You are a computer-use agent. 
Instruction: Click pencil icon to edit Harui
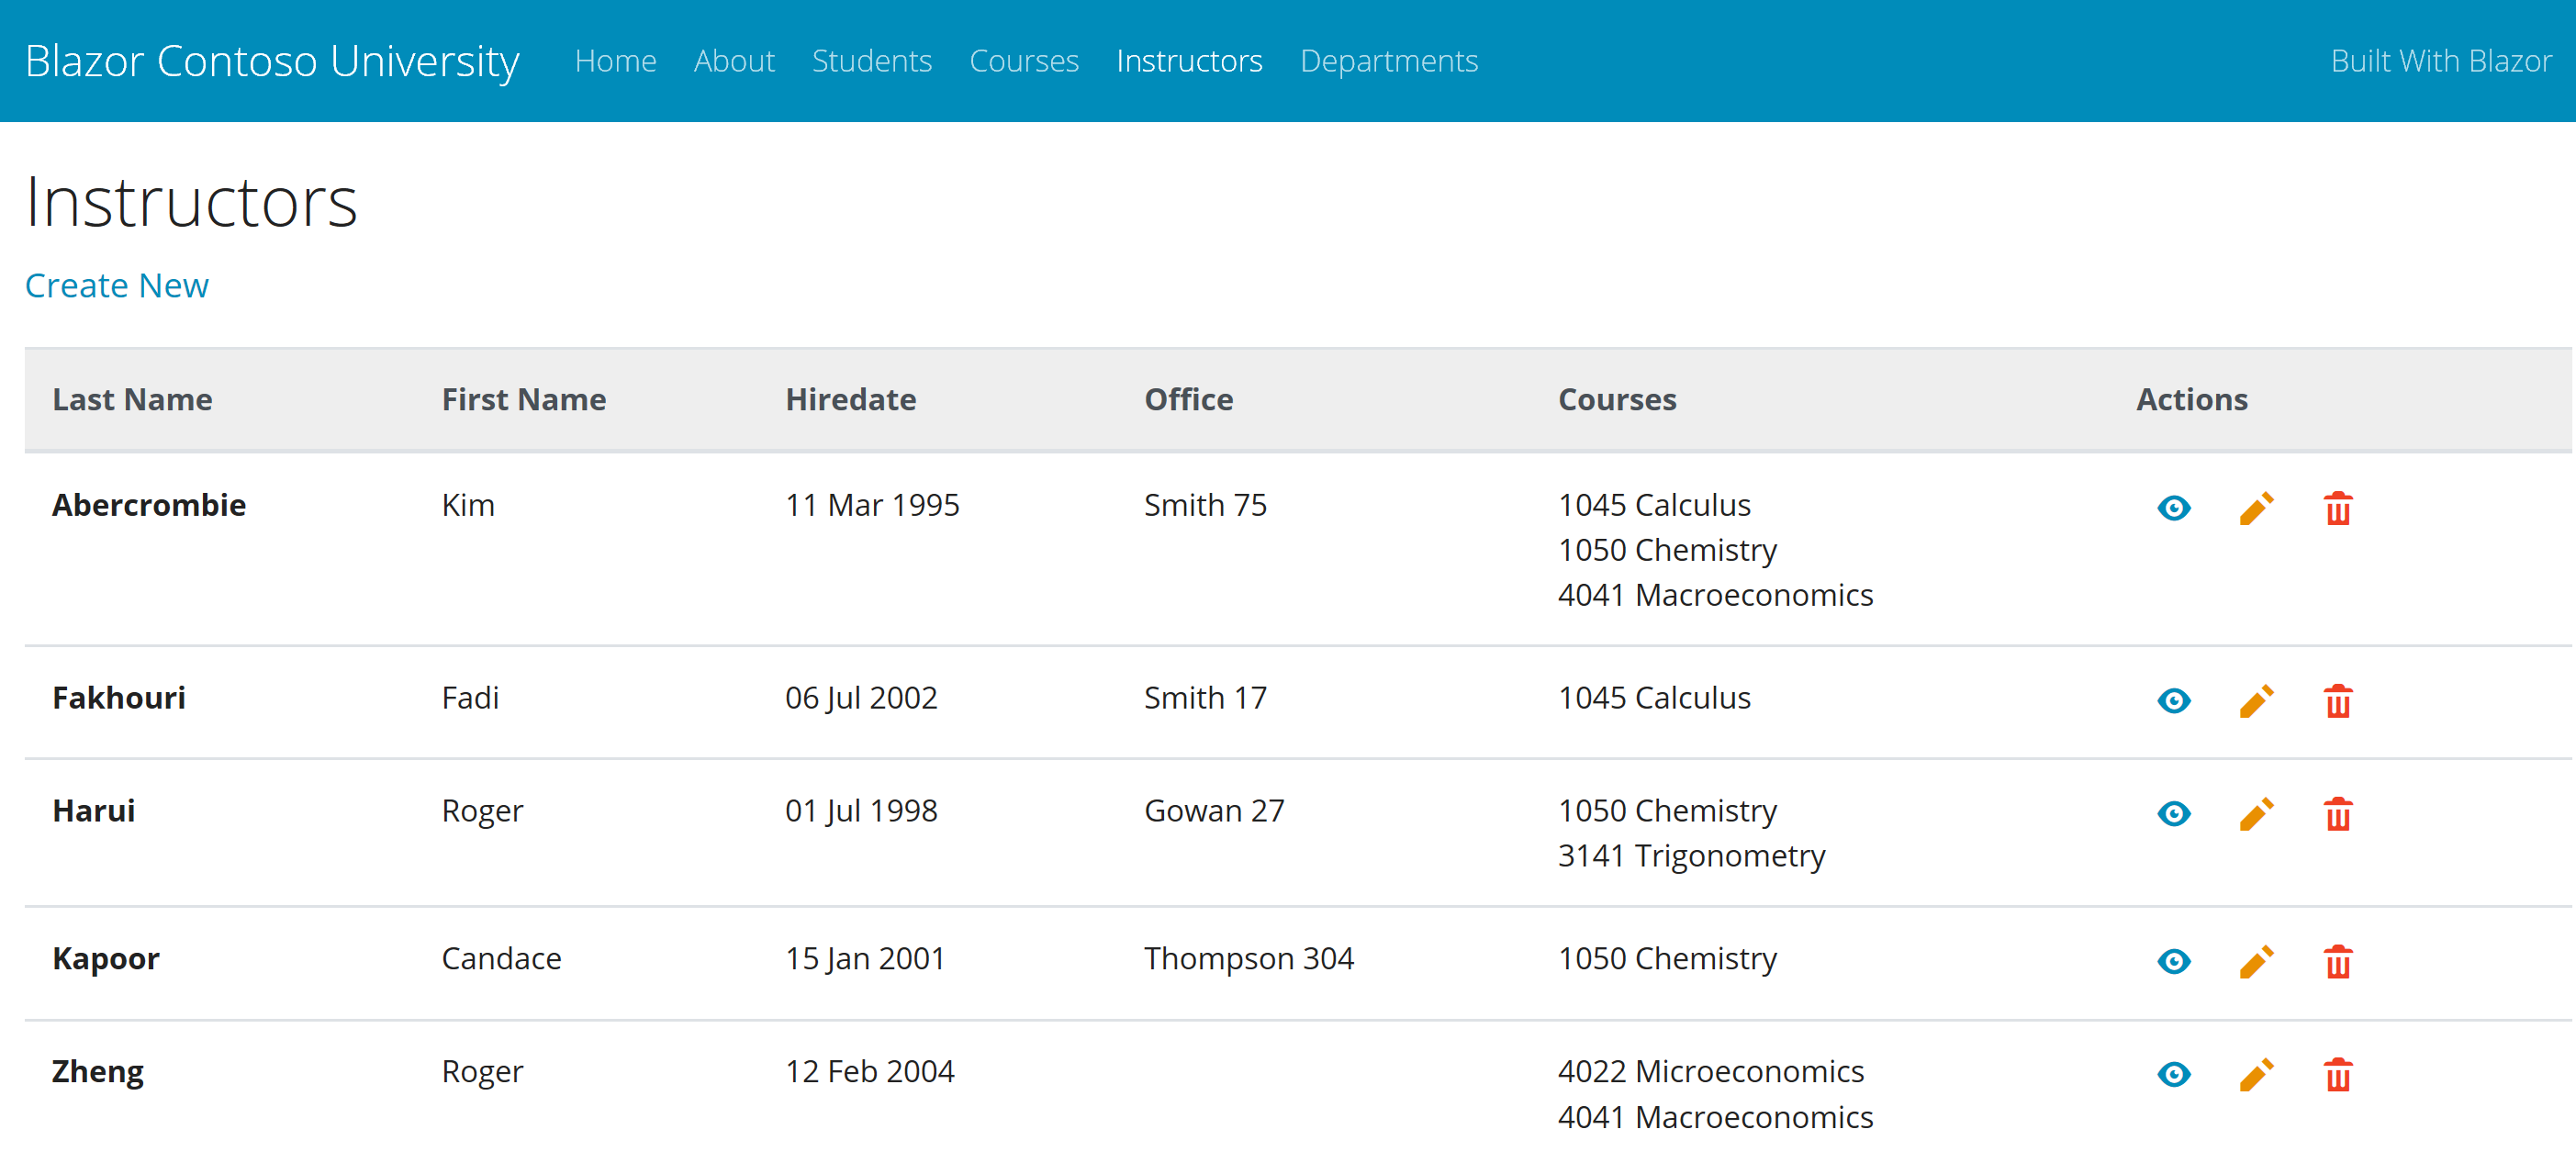tap(2256, 813)
